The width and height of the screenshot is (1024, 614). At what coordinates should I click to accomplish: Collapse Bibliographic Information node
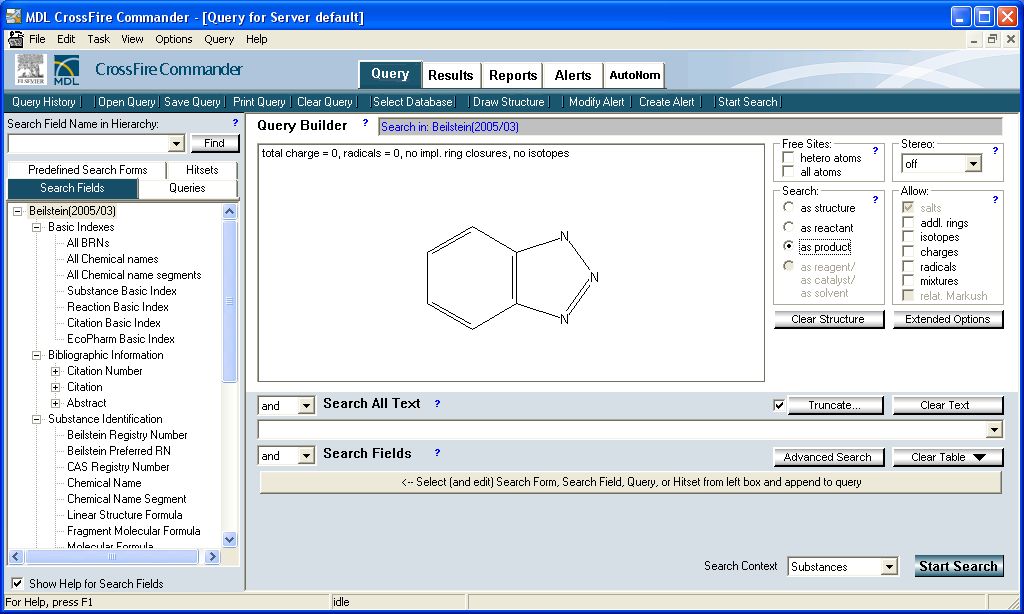(x=37, y=355)
